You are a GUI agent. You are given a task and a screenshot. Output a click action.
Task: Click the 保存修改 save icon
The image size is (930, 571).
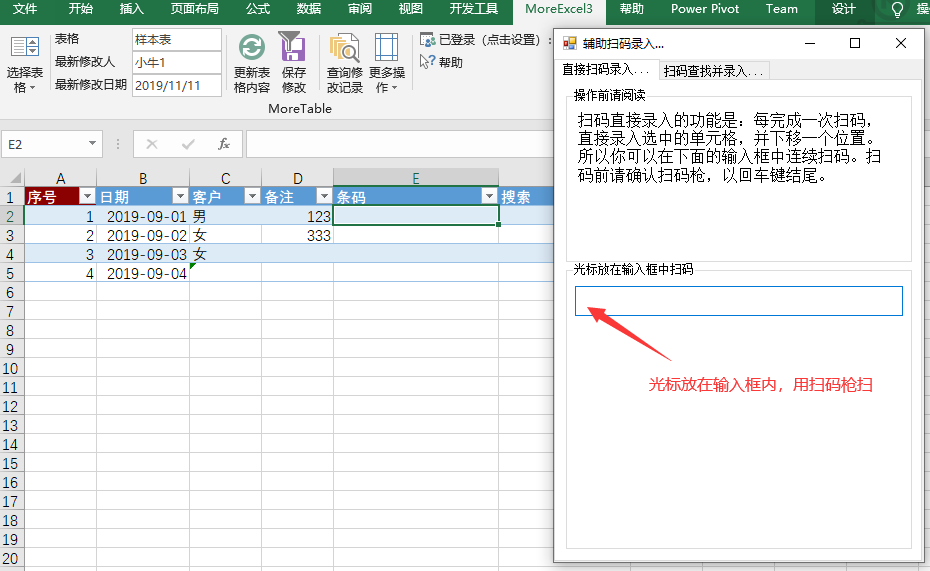point(293,48)
